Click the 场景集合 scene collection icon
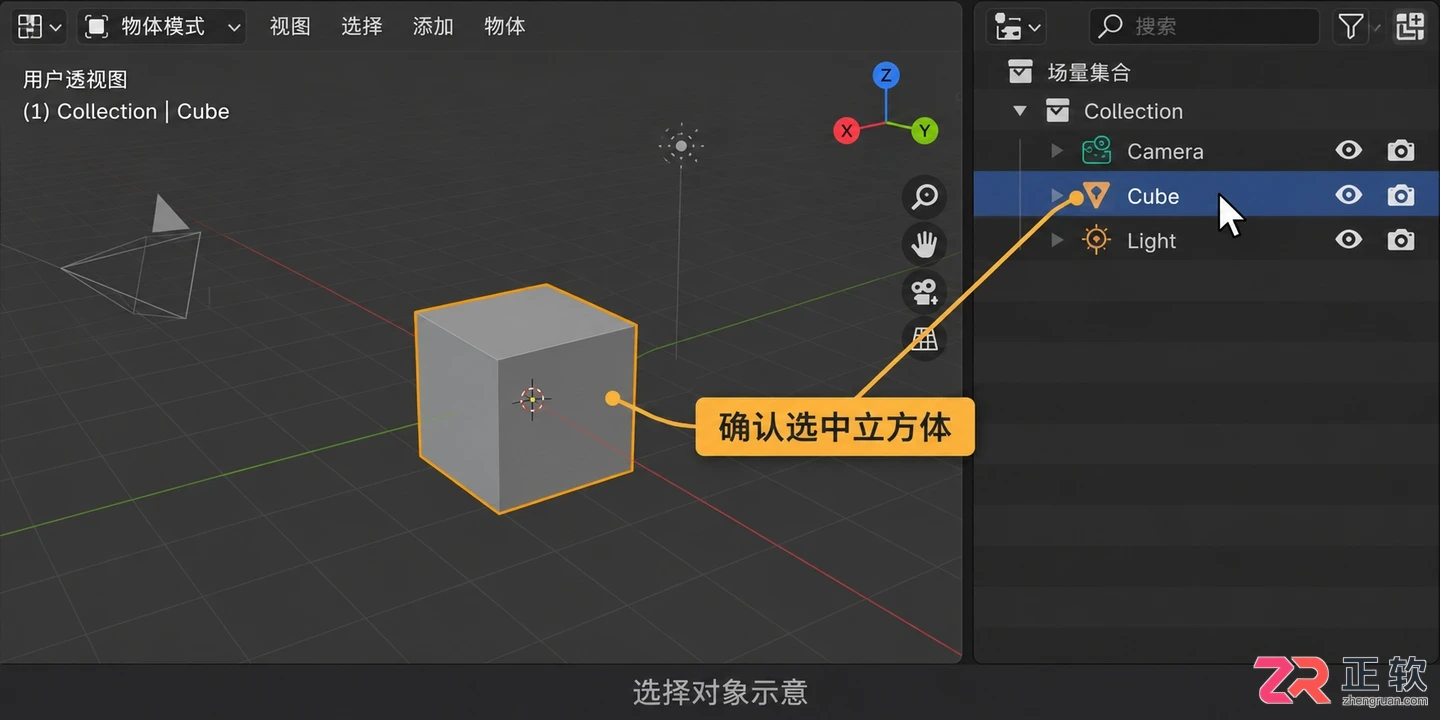 coord(1020,72)
